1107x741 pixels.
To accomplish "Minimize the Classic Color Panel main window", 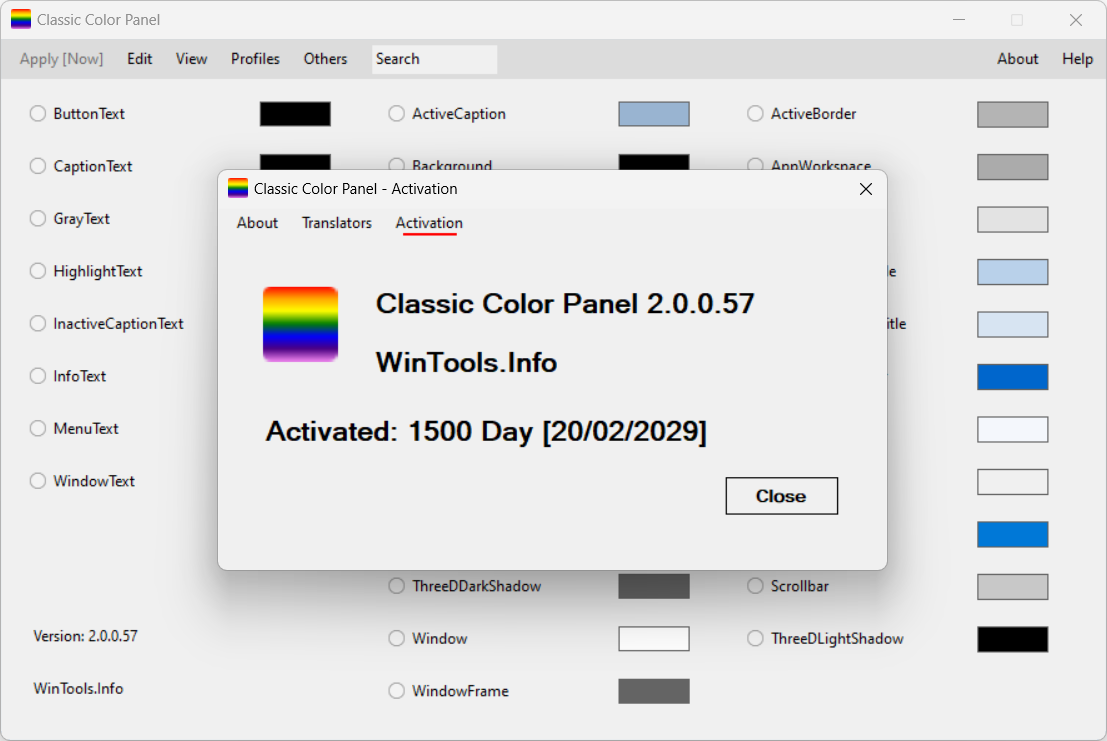I will [959, 20].
